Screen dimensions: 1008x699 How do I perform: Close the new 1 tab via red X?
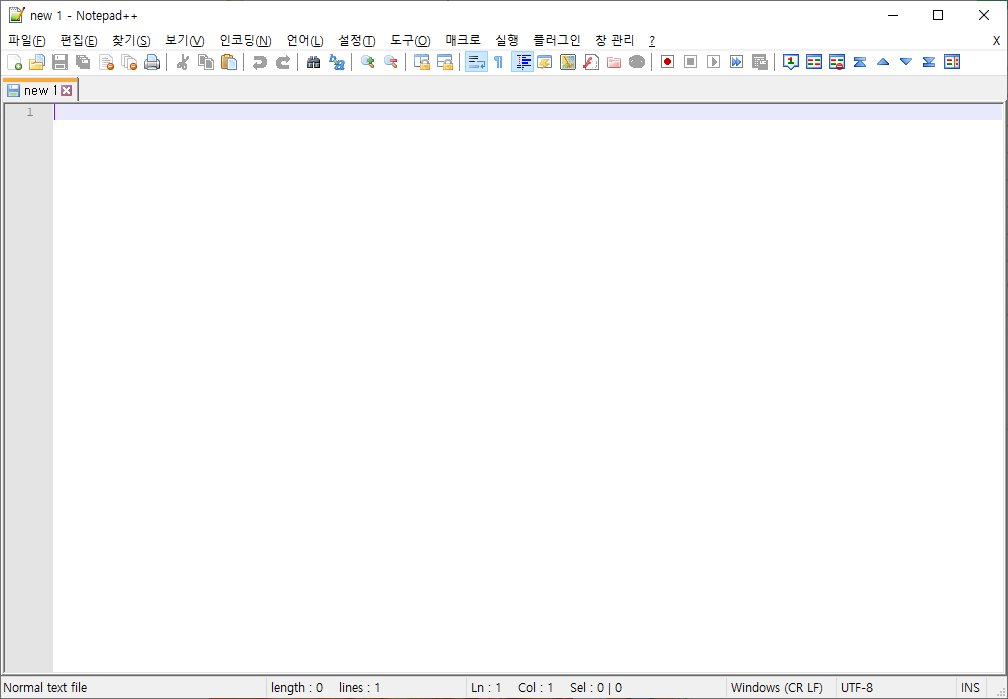pos(67,91)
